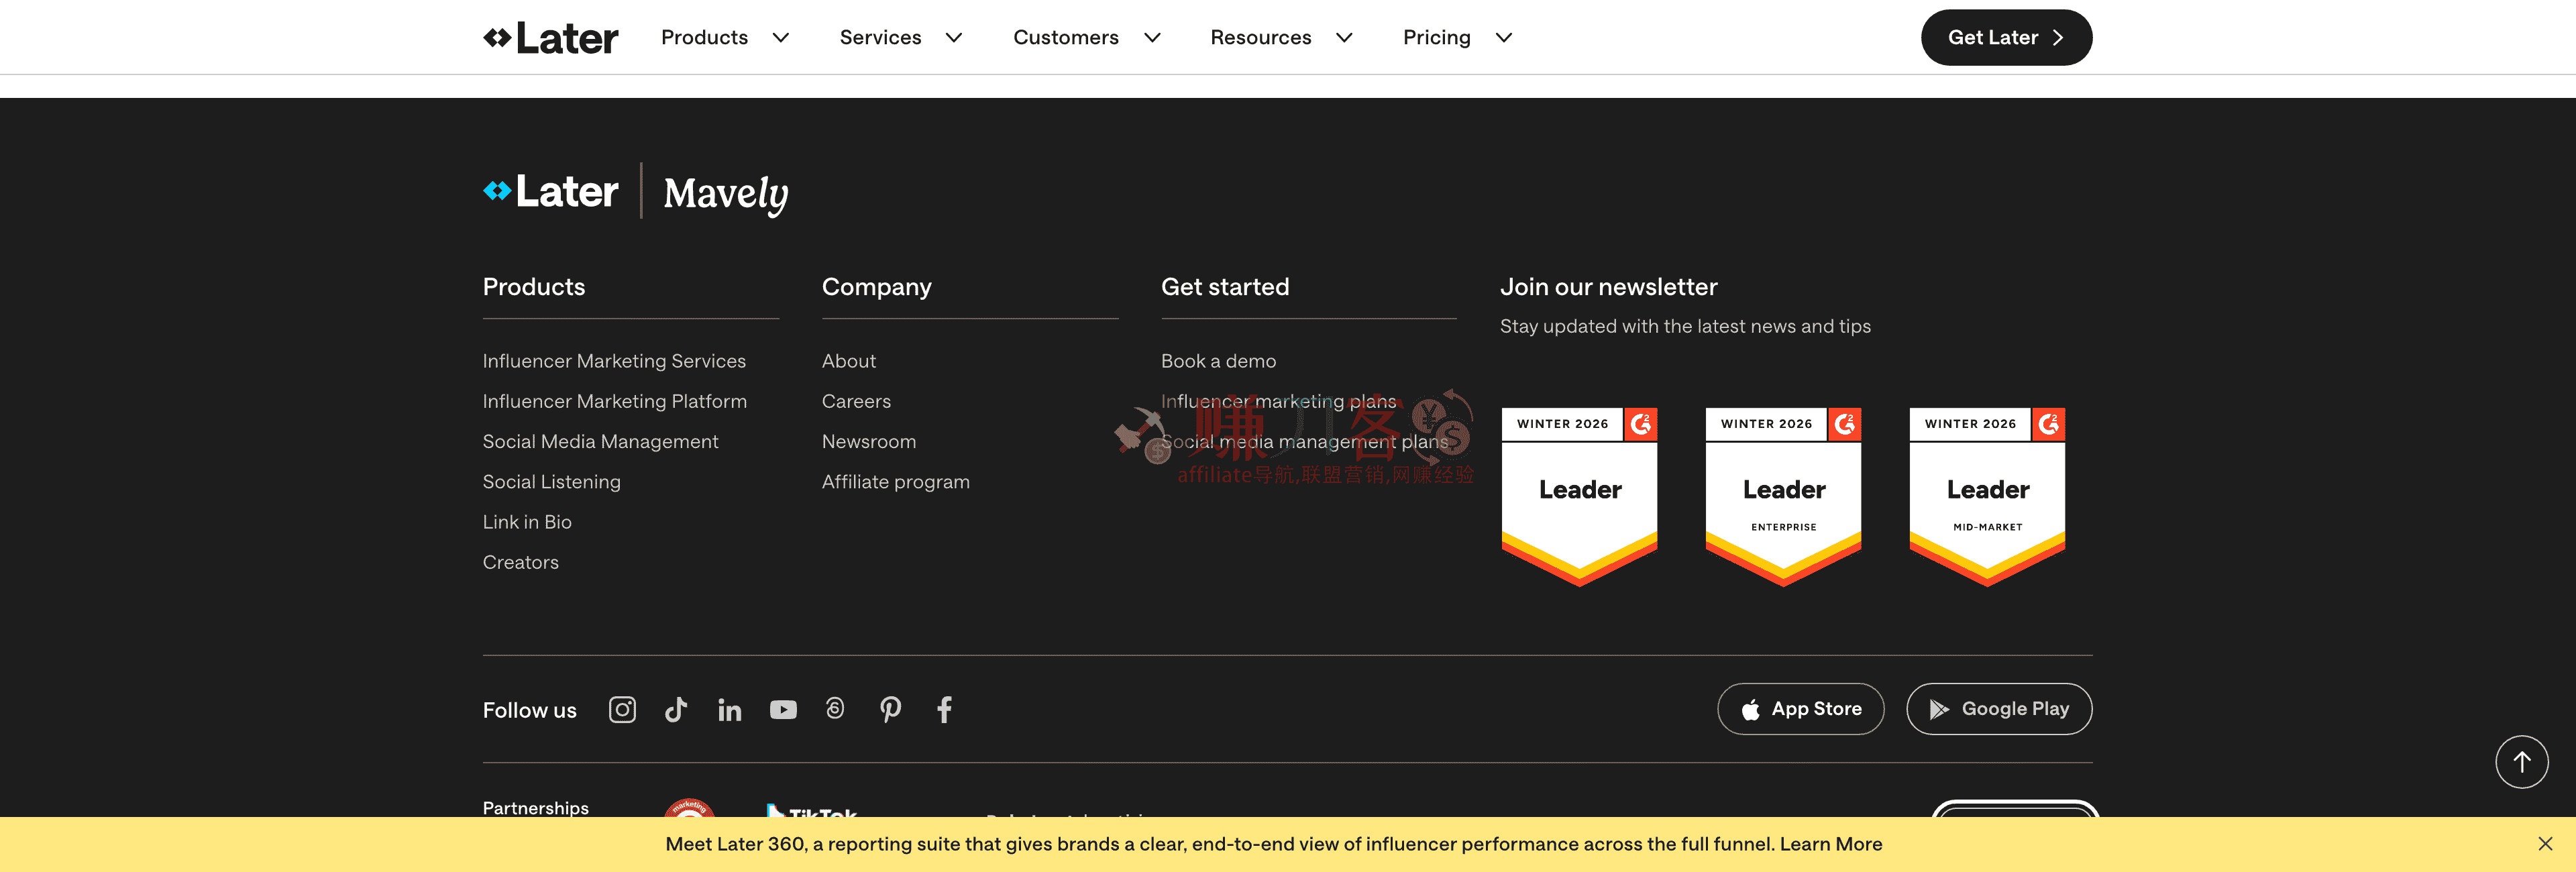Open the Resources menu
The height and width of the screenshot is (872, 2576).
click(x=1260, y=37)
